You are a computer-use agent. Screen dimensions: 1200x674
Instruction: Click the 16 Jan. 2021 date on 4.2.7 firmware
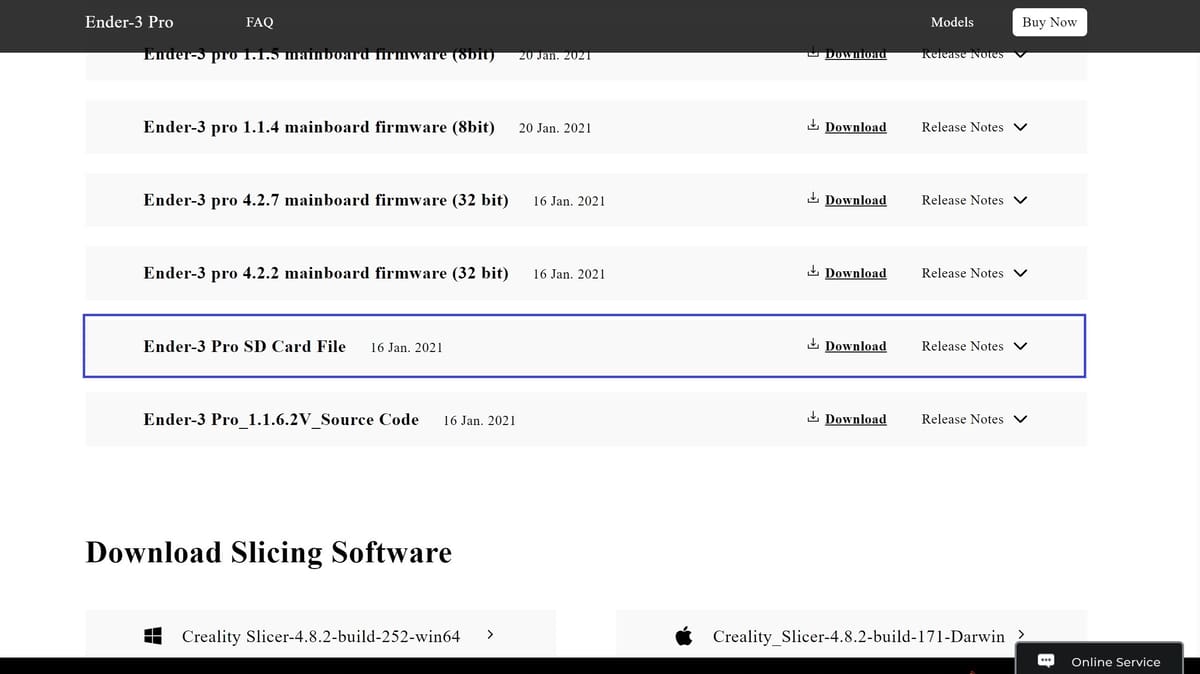coord(569,201)
